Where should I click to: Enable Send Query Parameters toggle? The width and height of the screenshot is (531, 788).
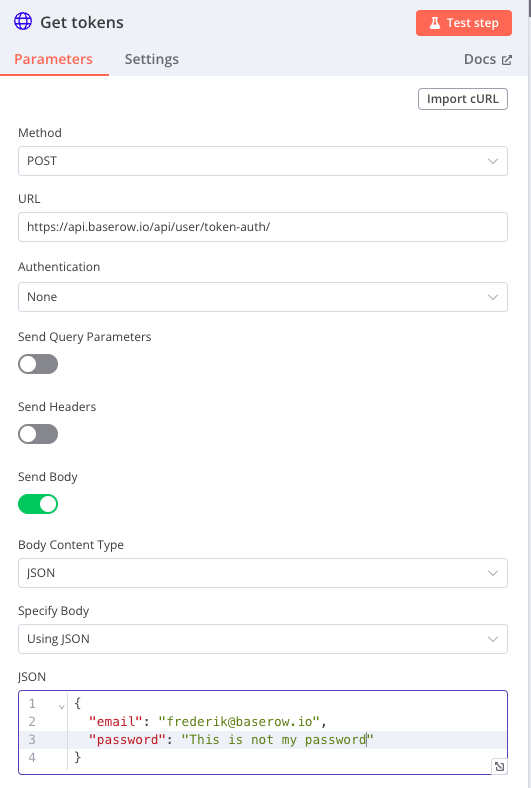38,364
